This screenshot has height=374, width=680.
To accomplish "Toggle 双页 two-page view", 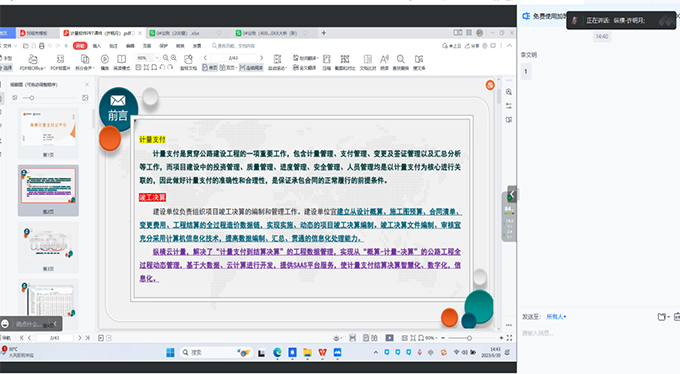I will 227,68.
